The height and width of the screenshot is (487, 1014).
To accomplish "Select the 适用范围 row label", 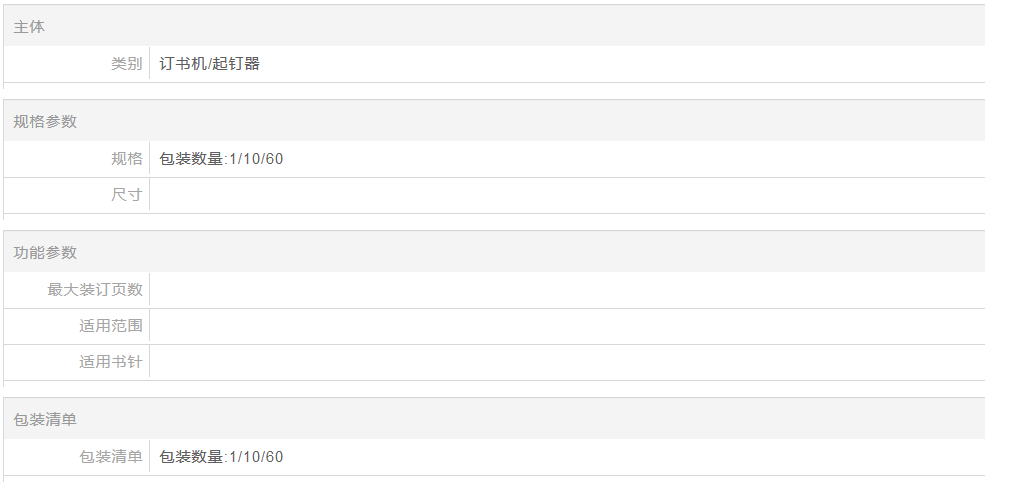I will tap(110, 326).
